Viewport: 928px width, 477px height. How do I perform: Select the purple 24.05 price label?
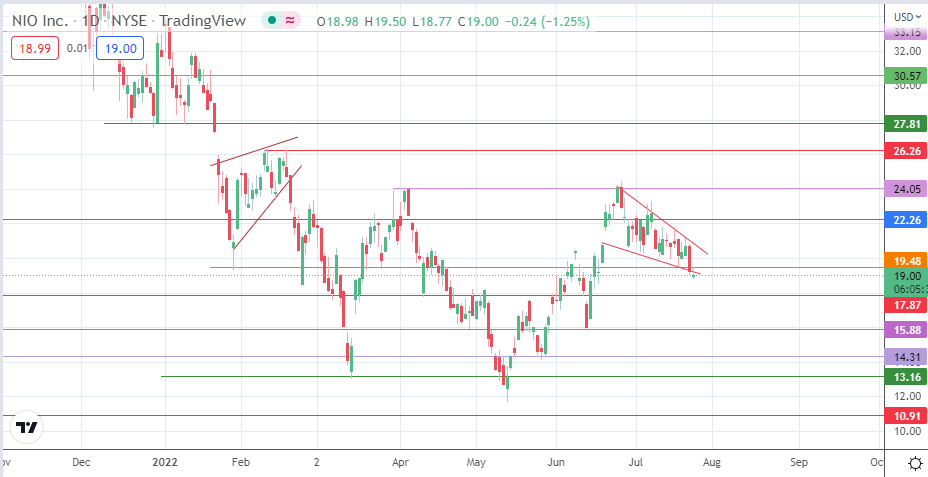(x=905, y=189)
